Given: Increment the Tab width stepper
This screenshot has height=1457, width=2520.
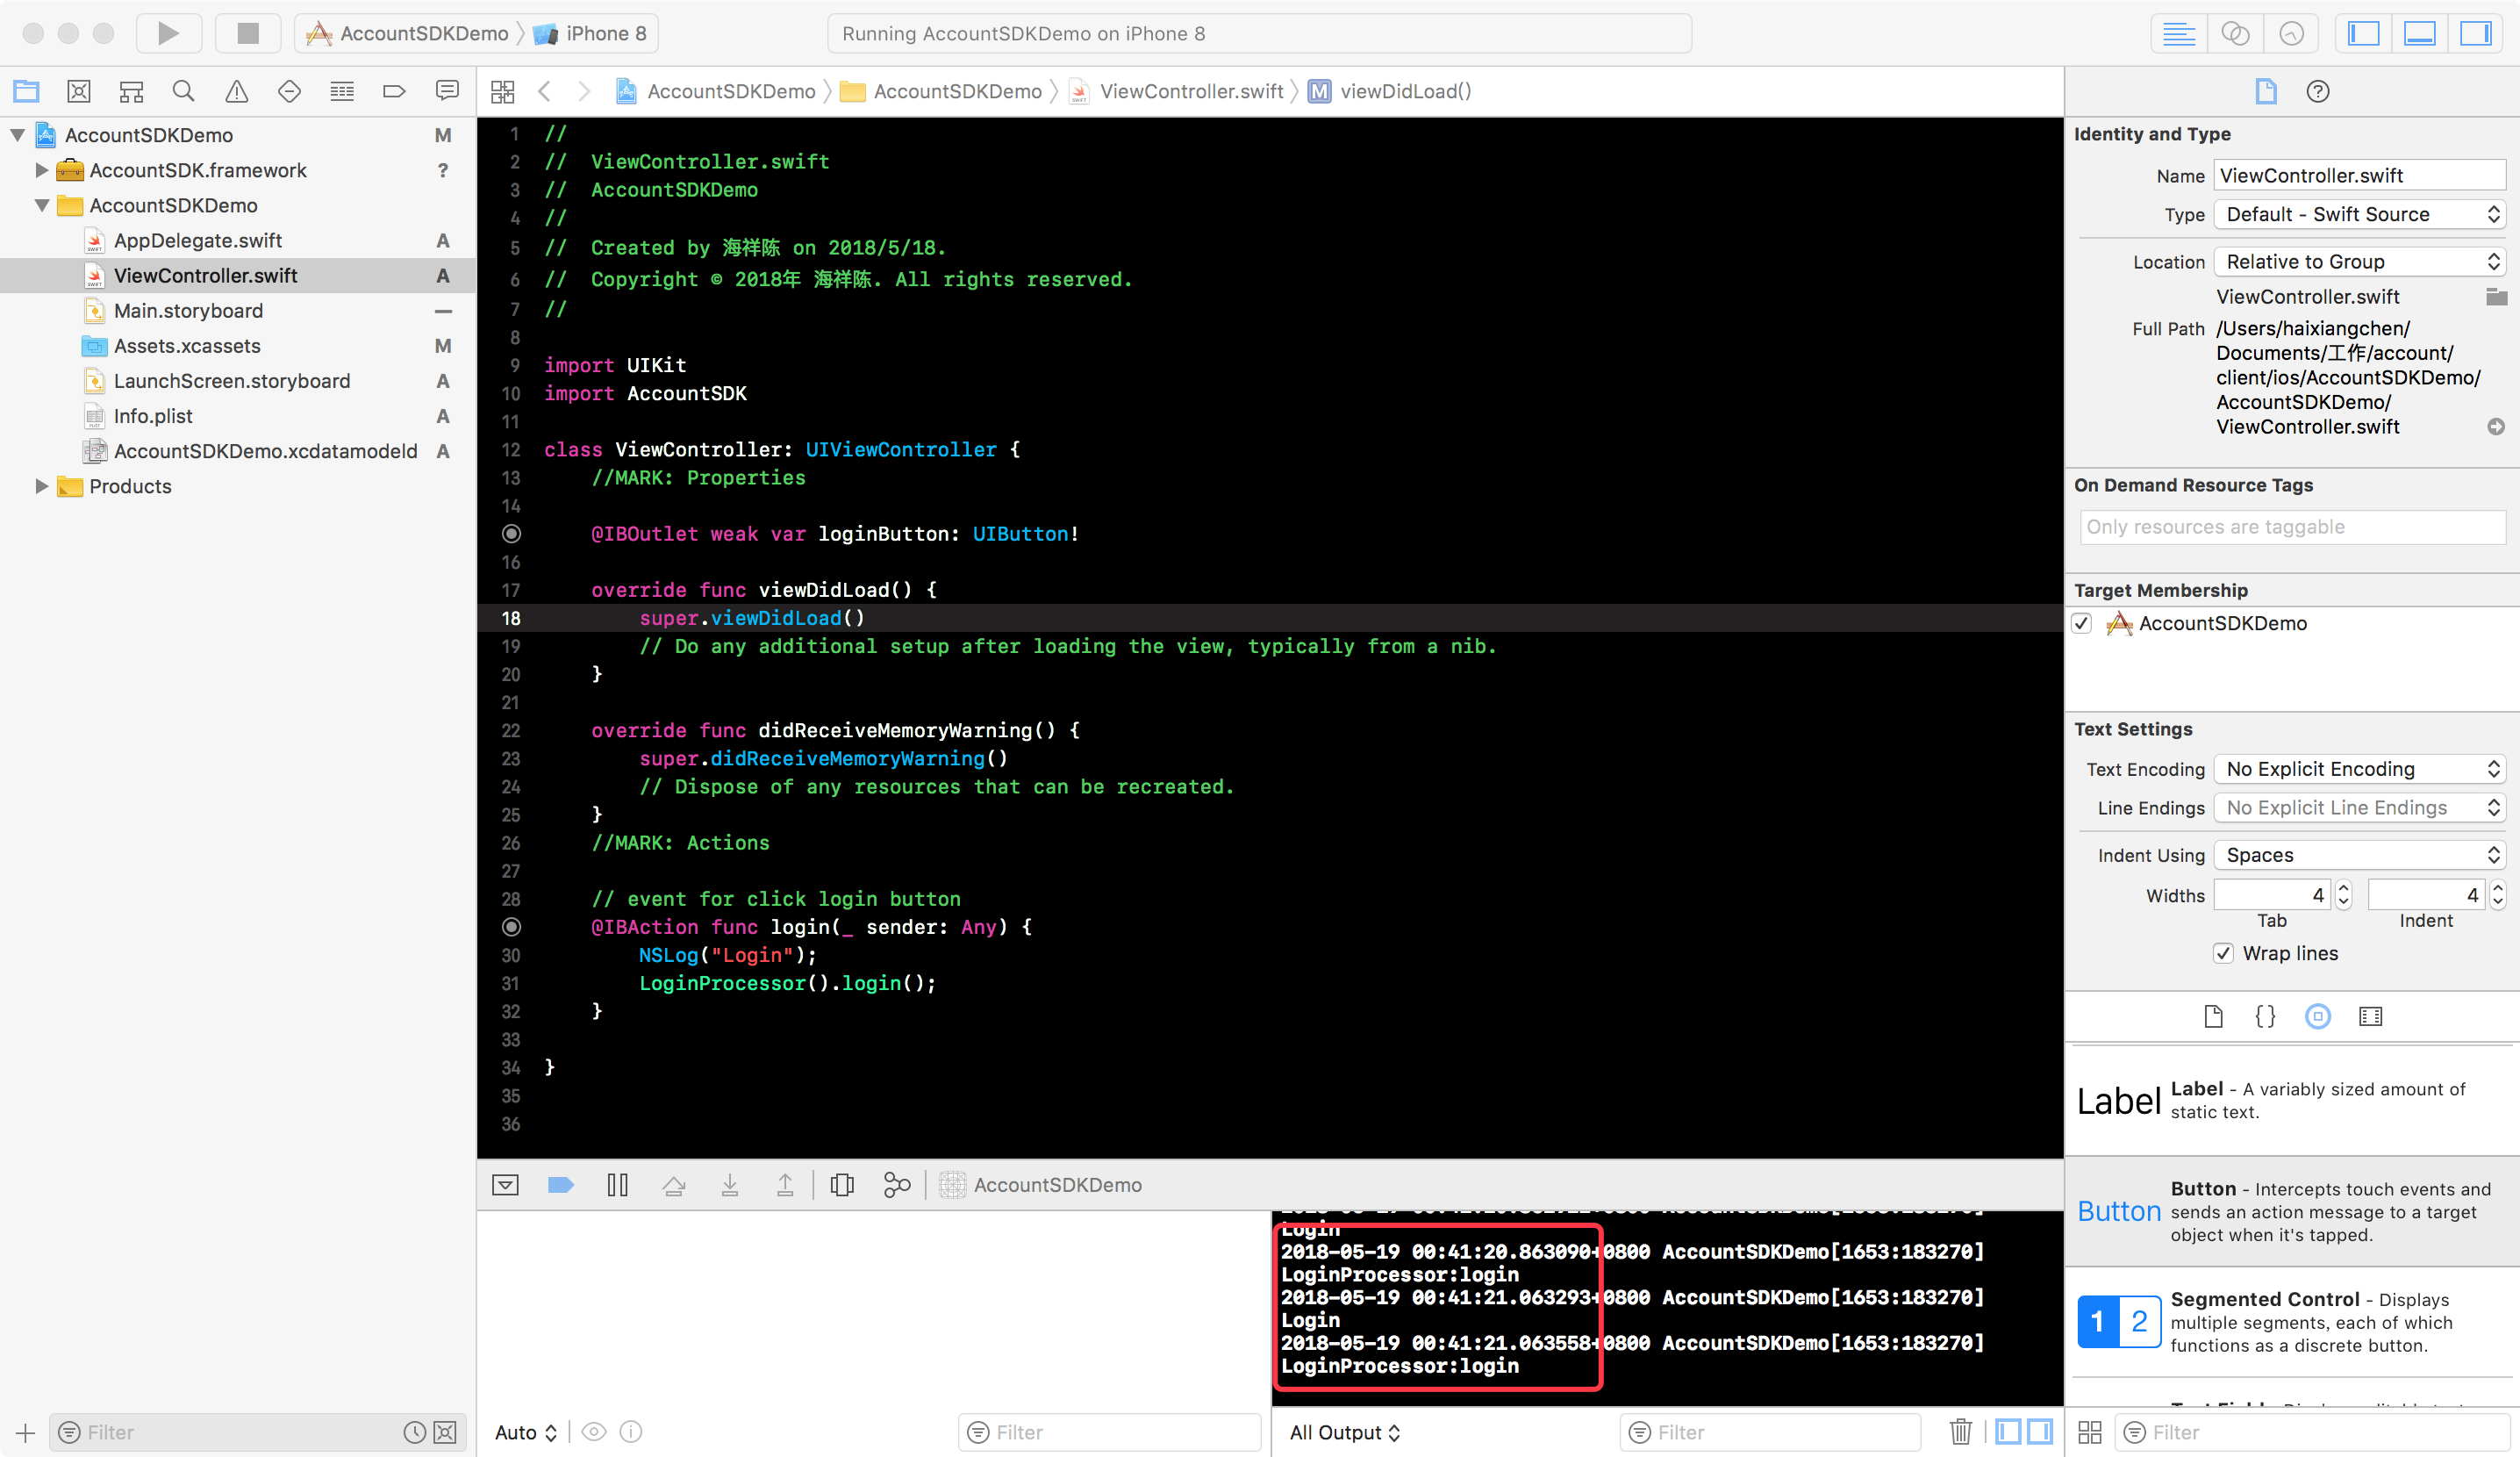Looking at the screenshot, I should click(2343, 887).
